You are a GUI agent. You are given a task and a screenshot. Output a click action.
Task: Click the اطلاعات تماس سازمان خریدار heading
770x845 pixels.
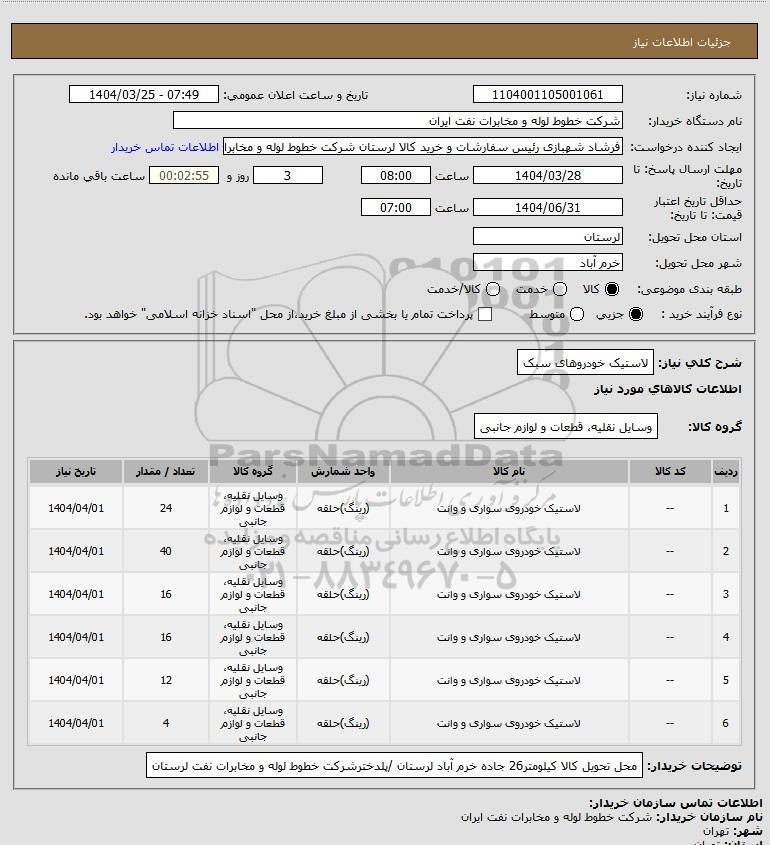coord(675,804)
